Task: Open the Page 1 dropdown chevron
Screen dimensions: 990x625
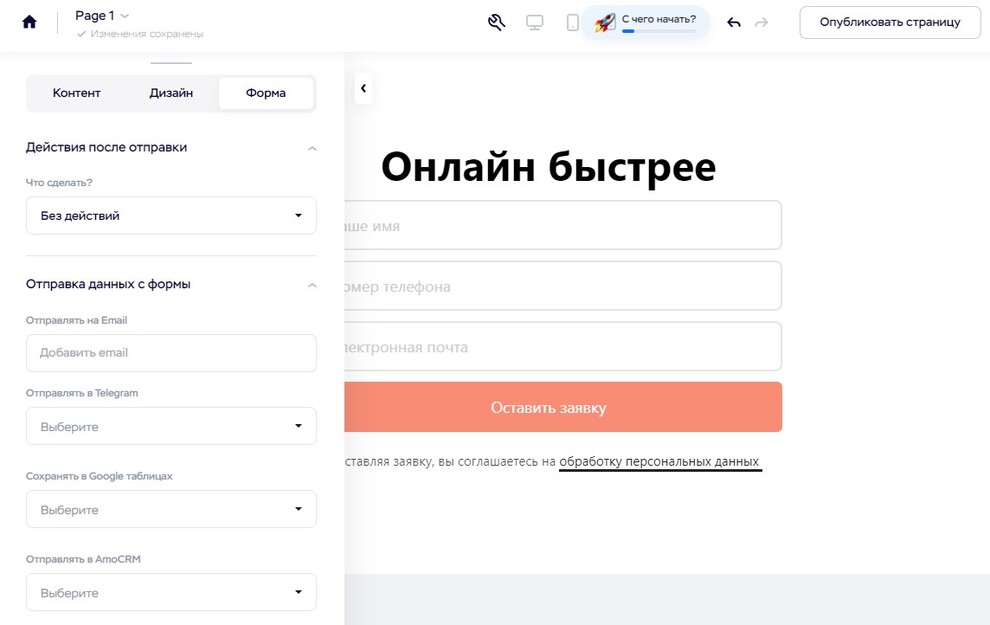Action: point(124,16)
